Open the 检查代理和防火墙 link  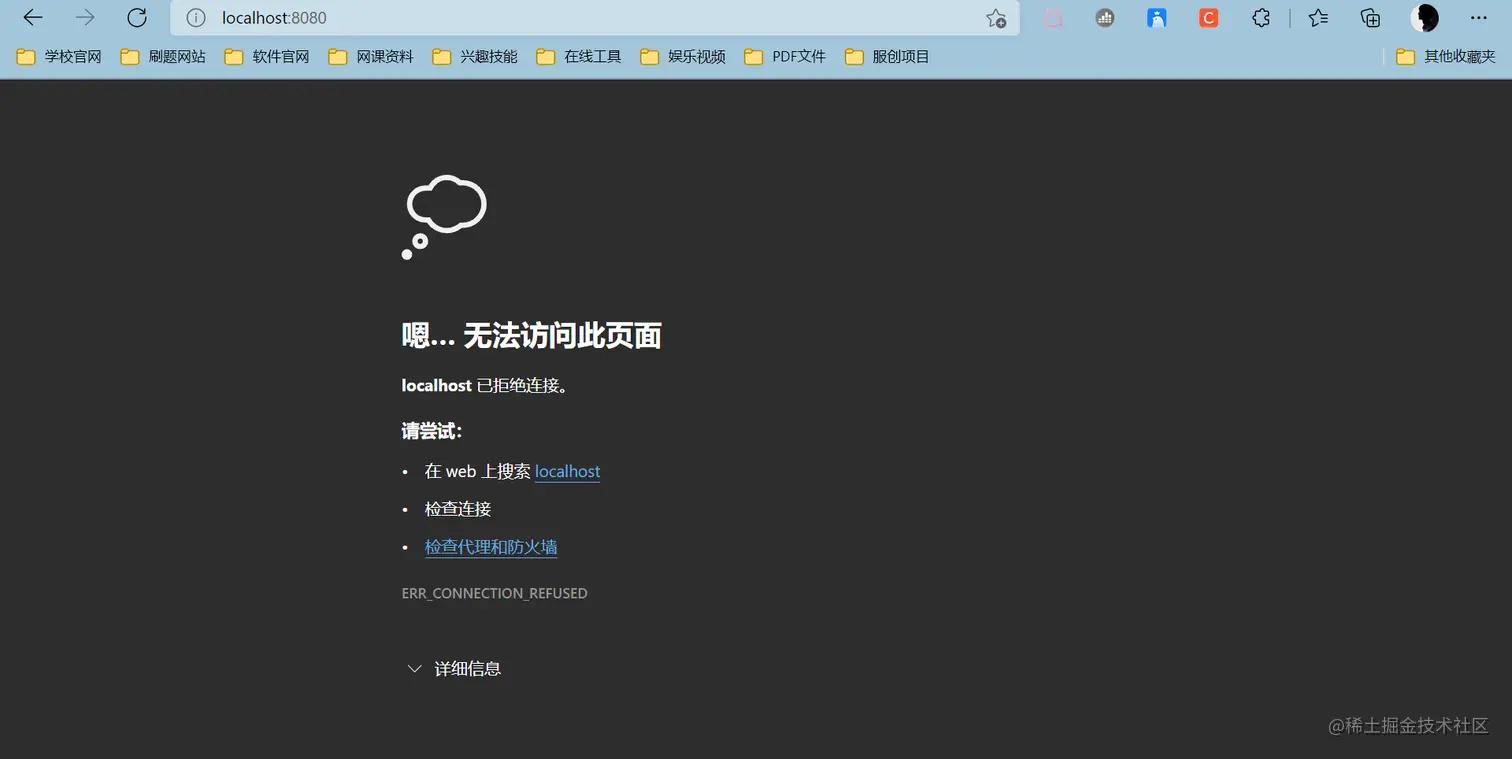click(490, 546)
